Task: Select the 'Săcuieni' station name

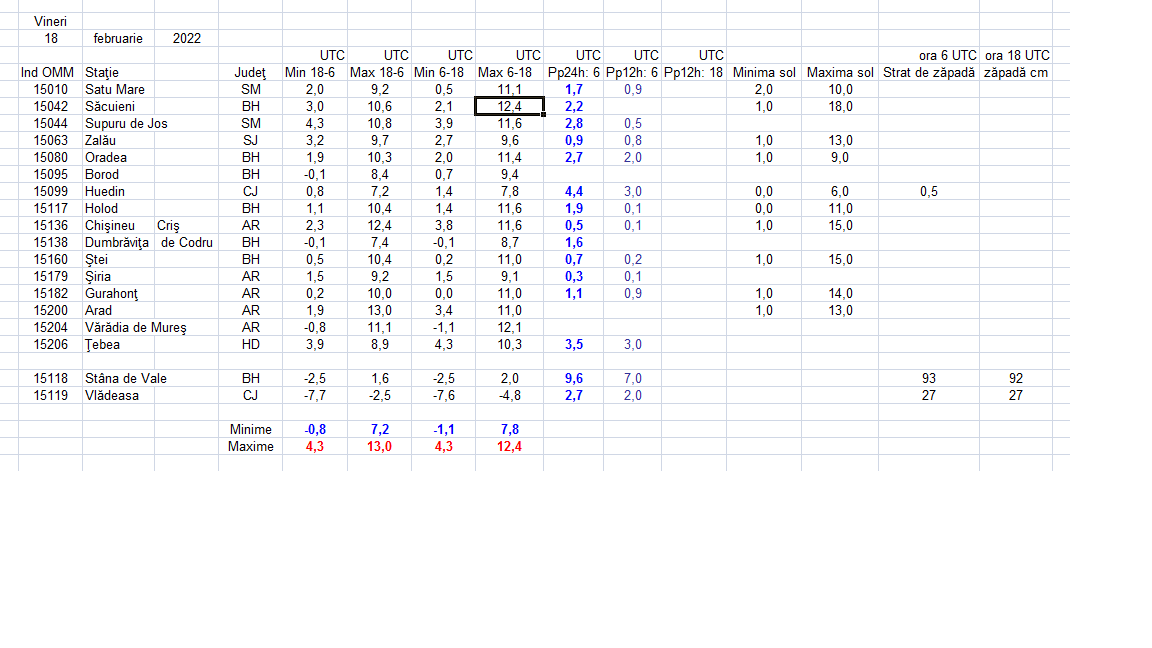Action: coord(110,107)
